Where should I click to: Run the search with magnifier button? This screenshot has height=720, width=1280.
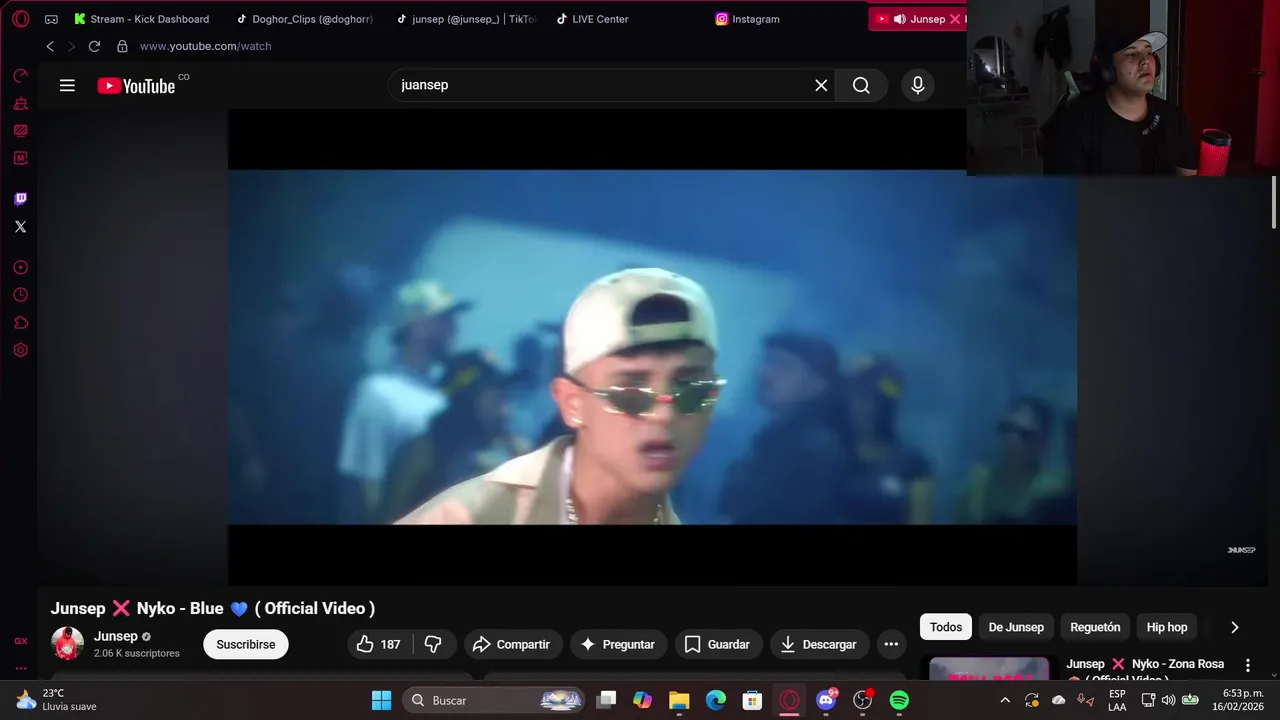click(861, 85)
